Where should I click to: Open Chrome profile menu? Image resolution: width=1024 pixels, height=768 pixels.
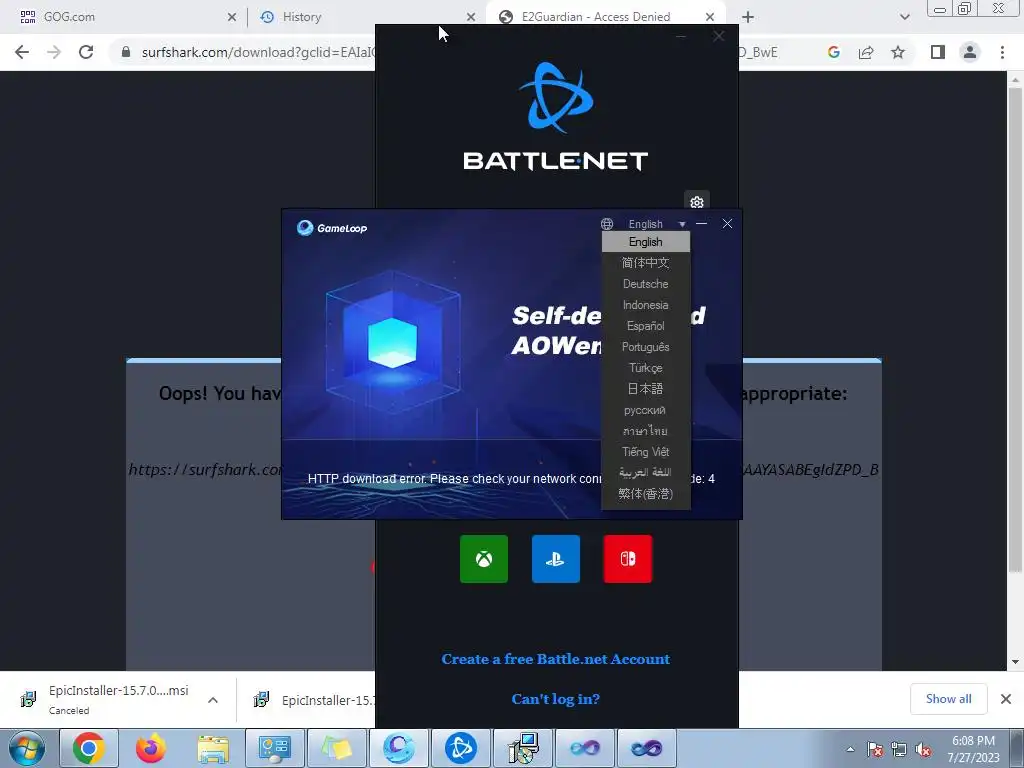pos(970,52)
